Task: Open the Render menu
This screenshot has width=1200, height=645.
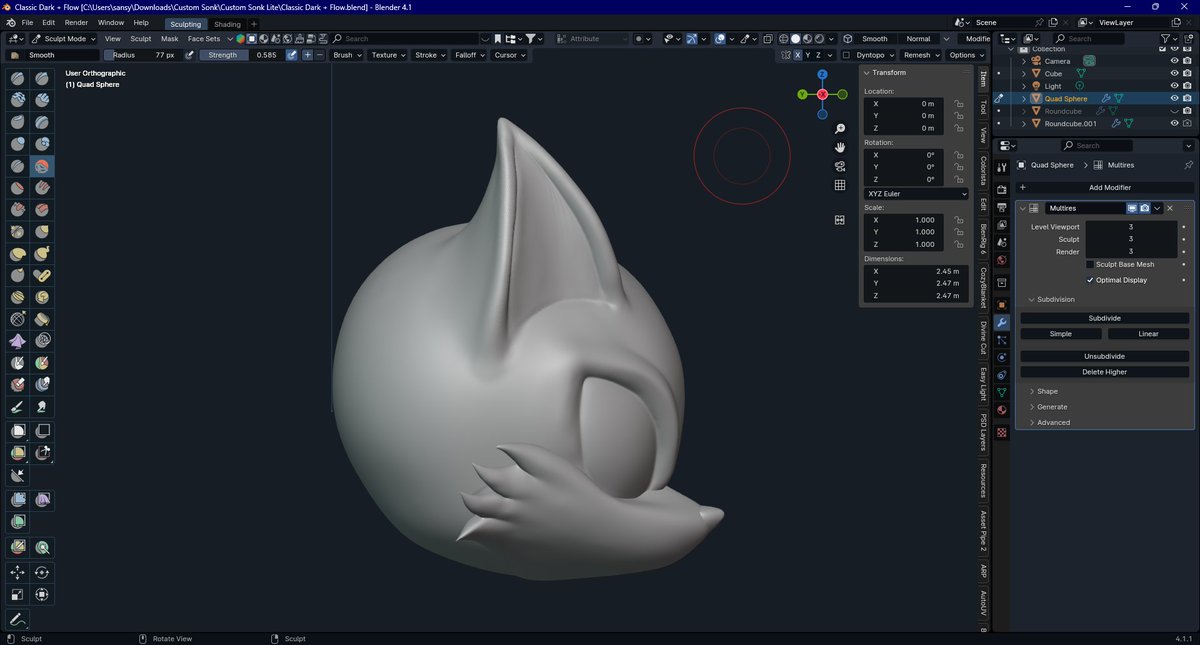Action: point(76,22)
